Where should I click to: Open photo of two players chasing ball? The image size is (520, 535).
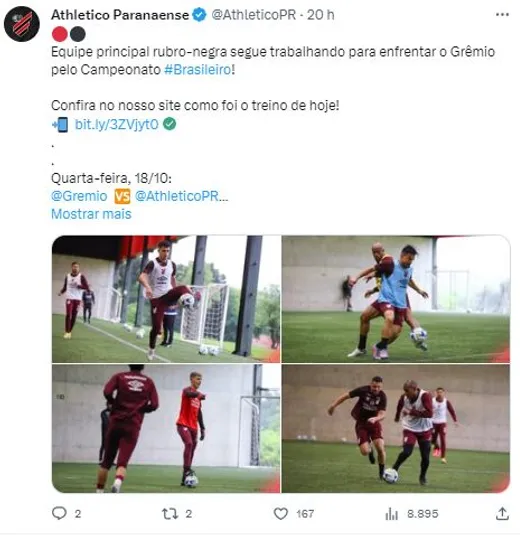(396, 429)
